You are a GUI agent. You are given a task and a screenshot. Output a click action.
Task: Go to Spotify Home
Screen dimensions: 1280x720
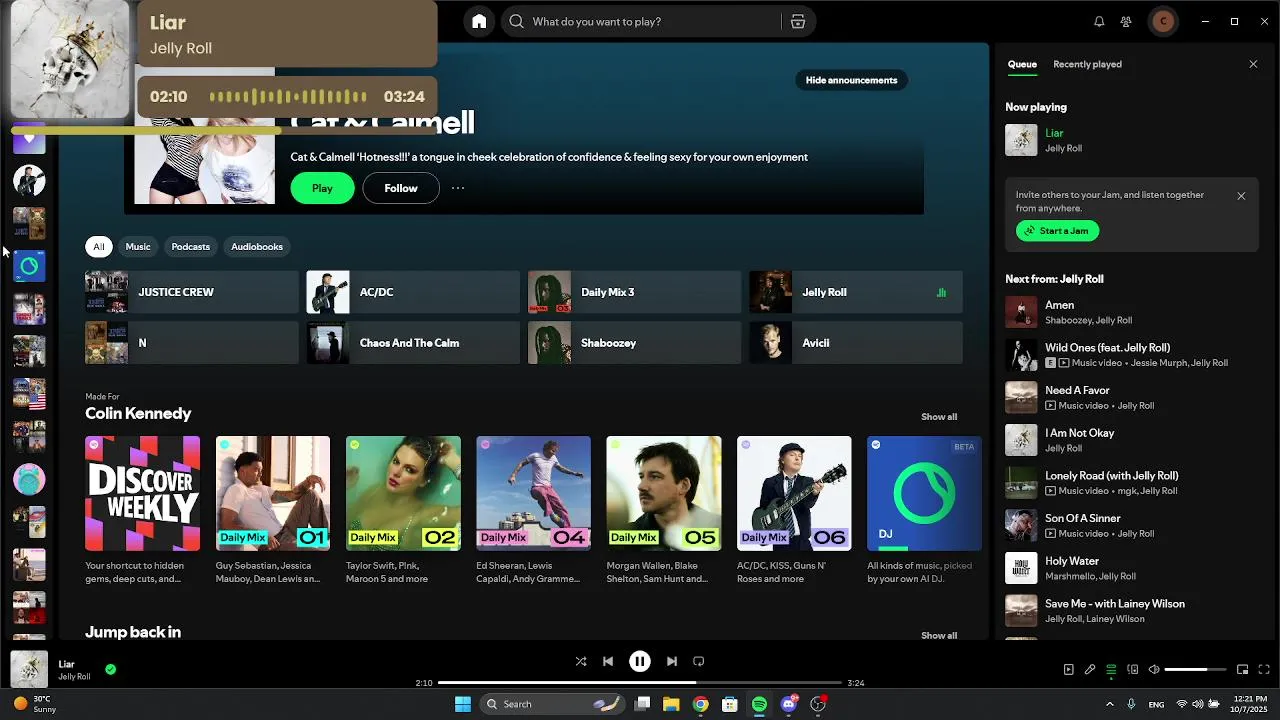click(x=479, y=21)
